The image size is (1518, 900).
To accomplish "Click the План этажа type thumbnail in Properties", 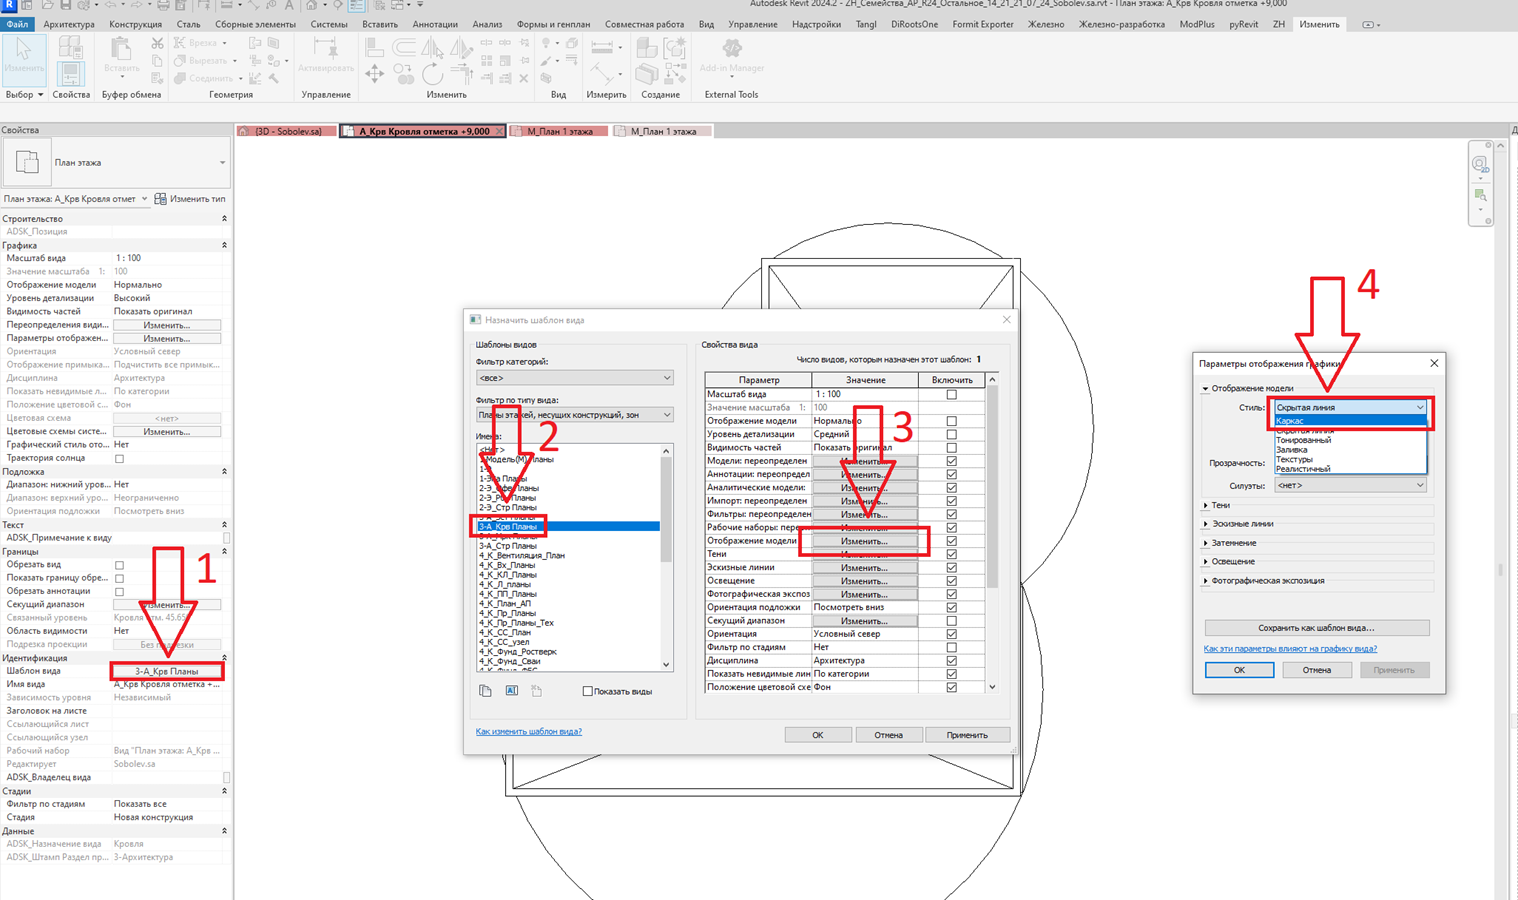I will [27, 162].
